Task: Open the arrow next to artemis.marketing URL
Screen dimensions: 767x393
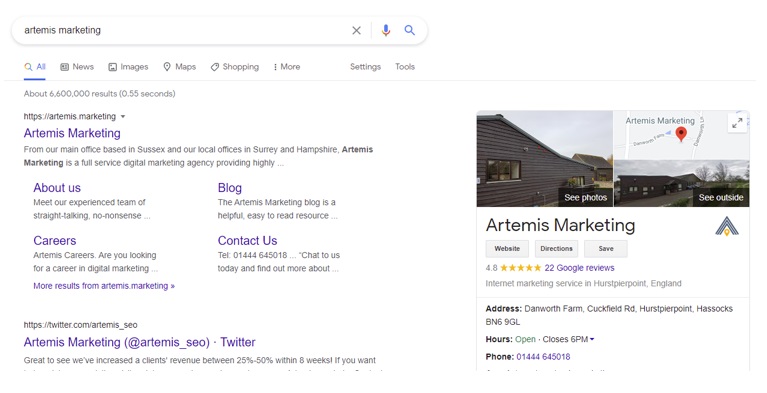Action: pos(123,116)
